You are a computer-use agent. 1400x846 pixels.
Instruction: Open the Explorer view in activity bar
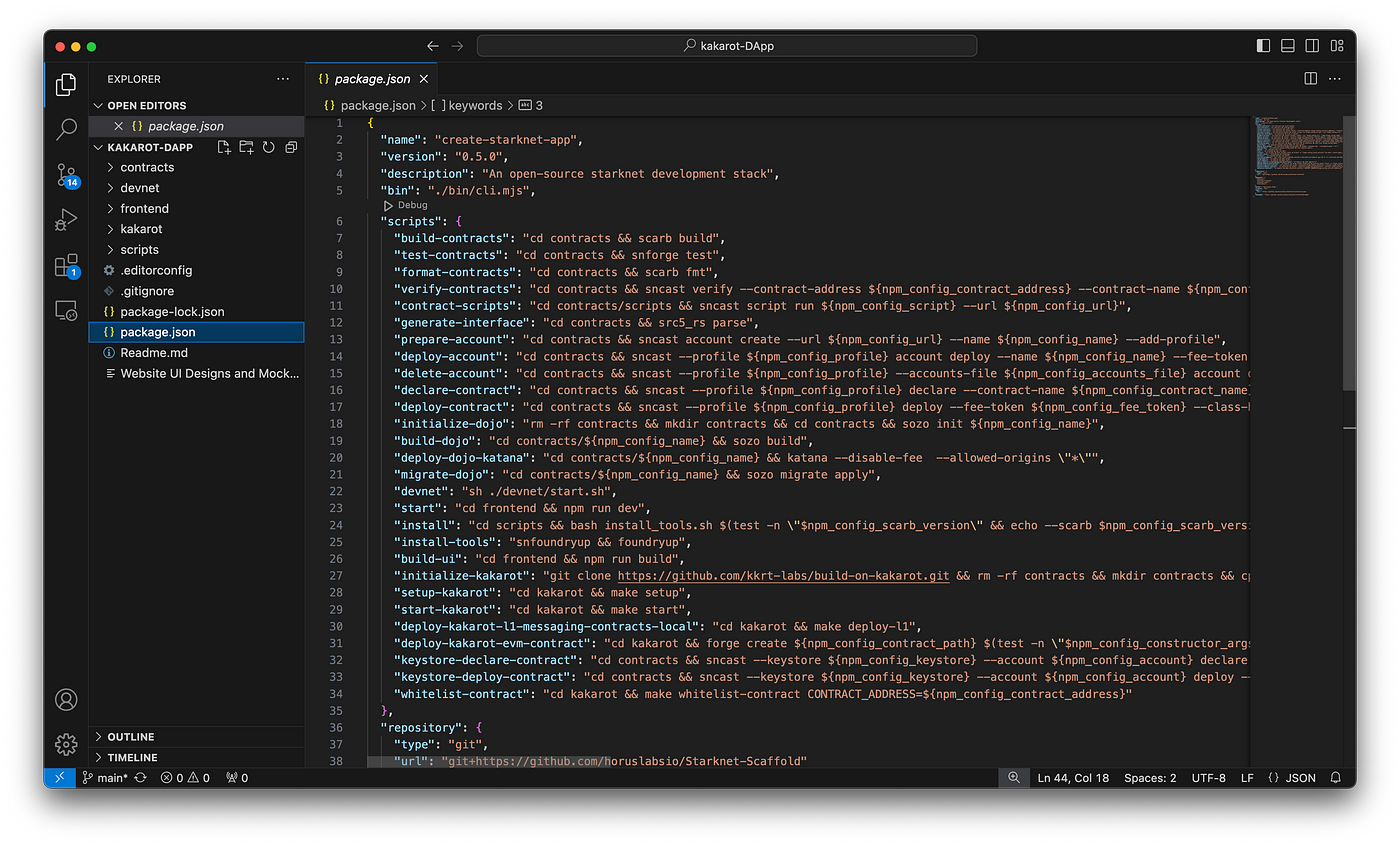(66, 84)
